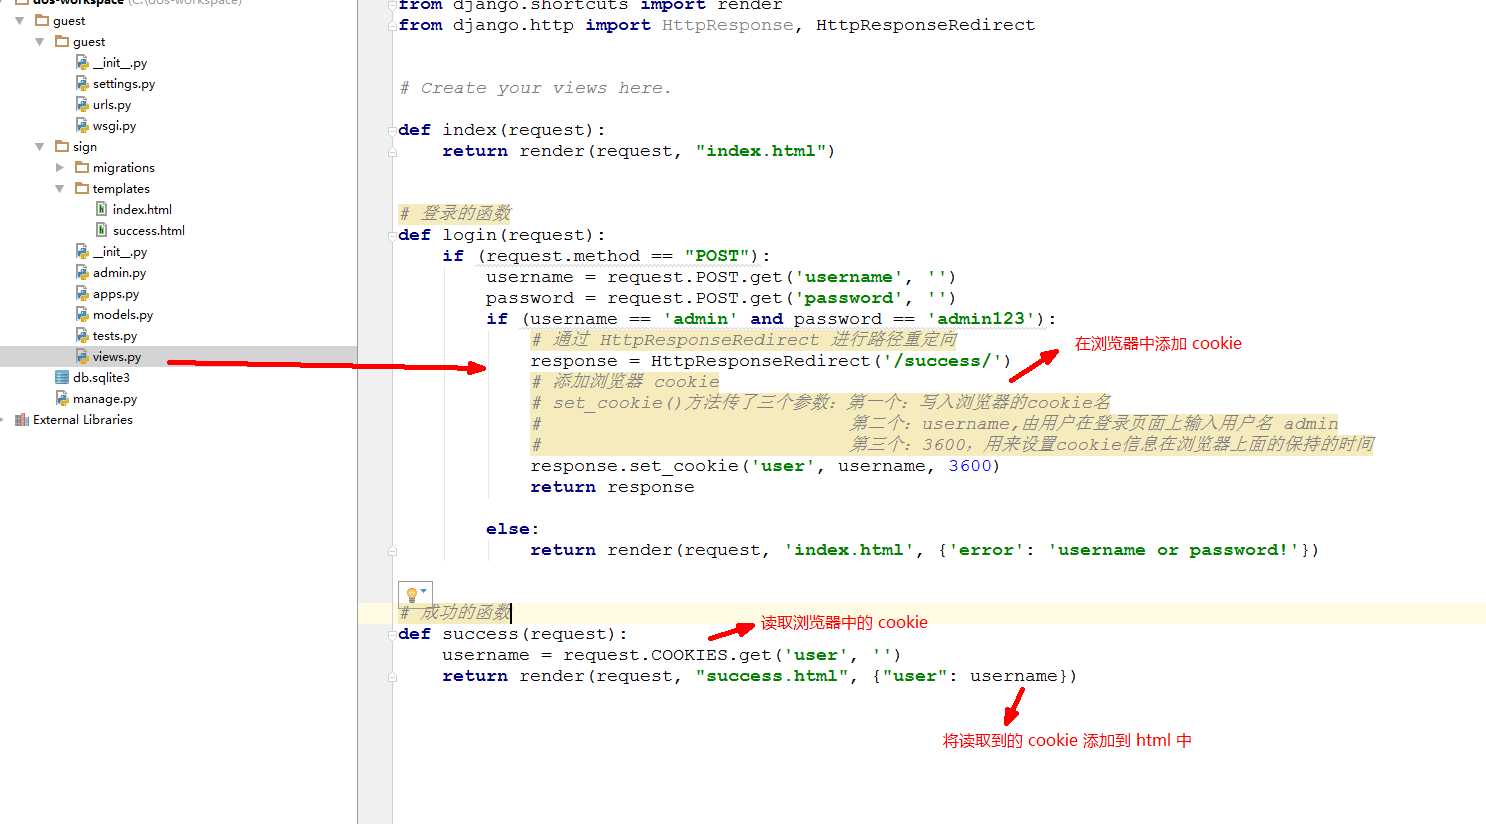Click fold end marker beside else return render line

pyautogui.click(x=392, y=551)
